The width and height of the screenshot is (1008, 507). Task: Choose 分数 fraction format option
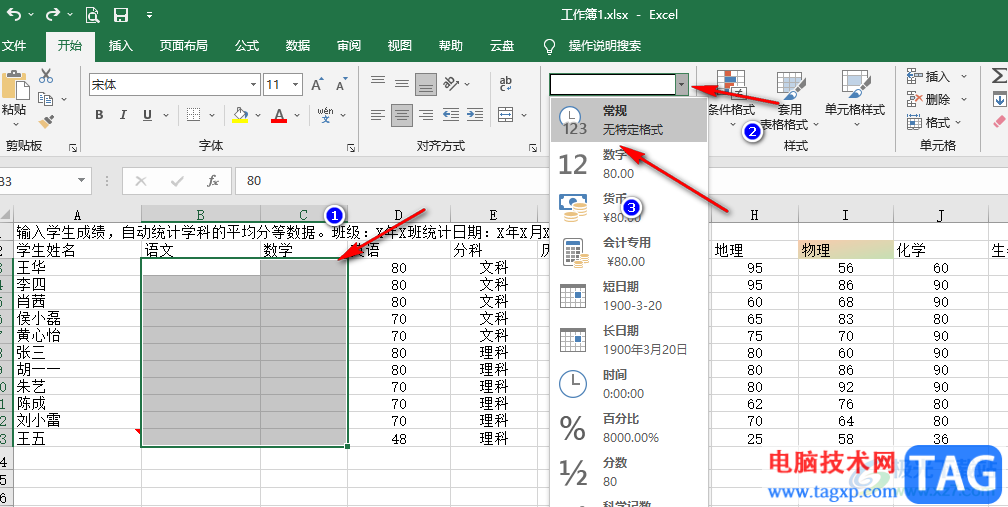point(629,472)
